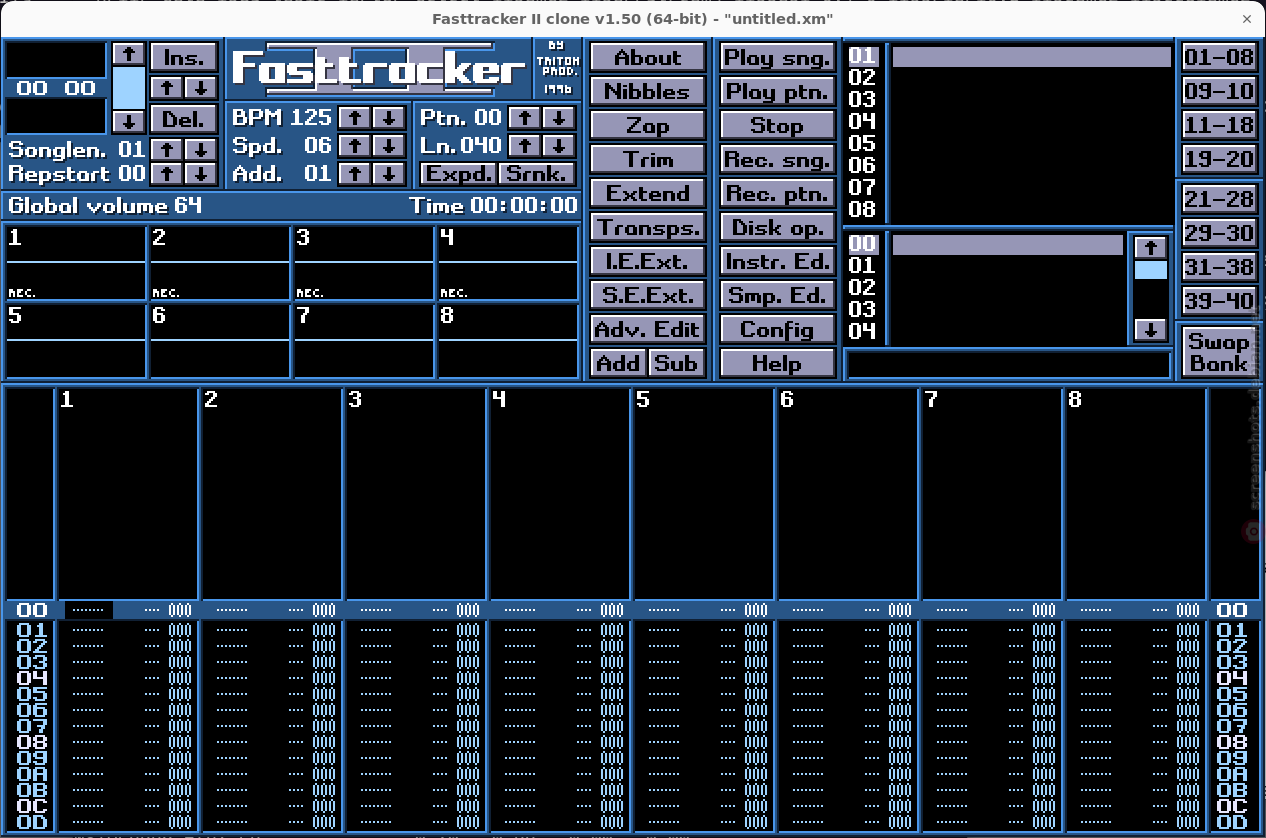Switch to instrument bank 31-38
Screen dimensions: 1266x838
pos(1218,267)
